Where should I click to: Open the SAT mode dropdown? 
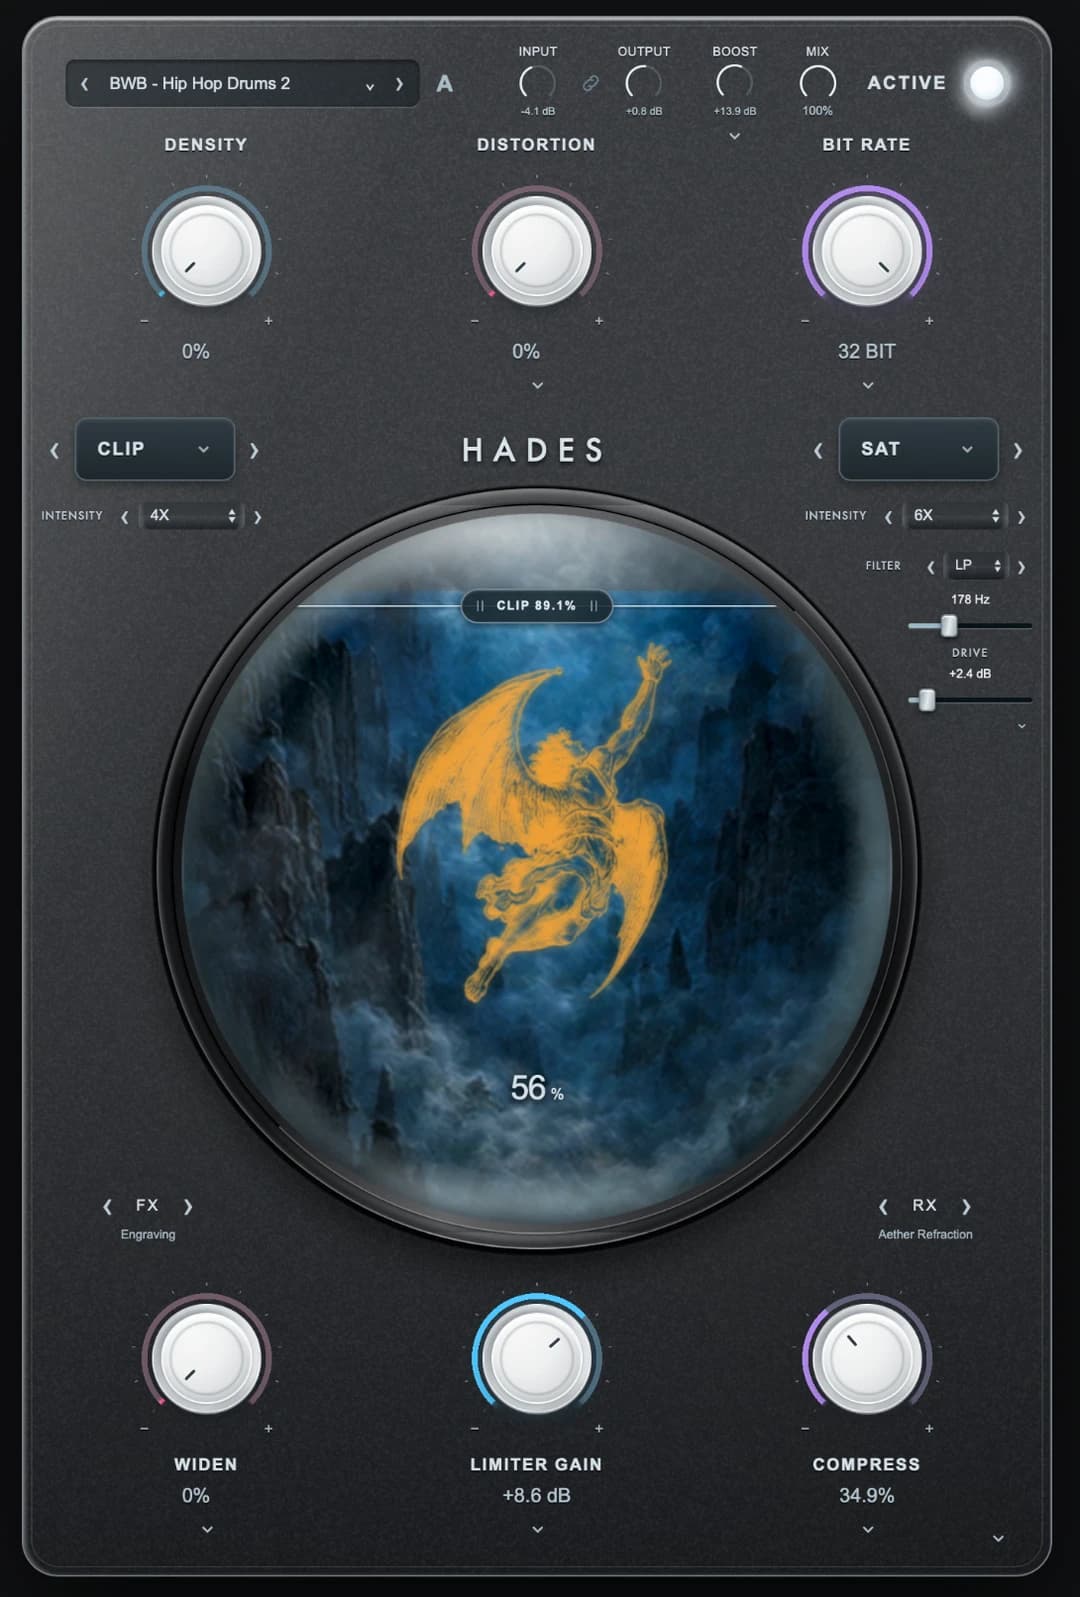(918, 449)
